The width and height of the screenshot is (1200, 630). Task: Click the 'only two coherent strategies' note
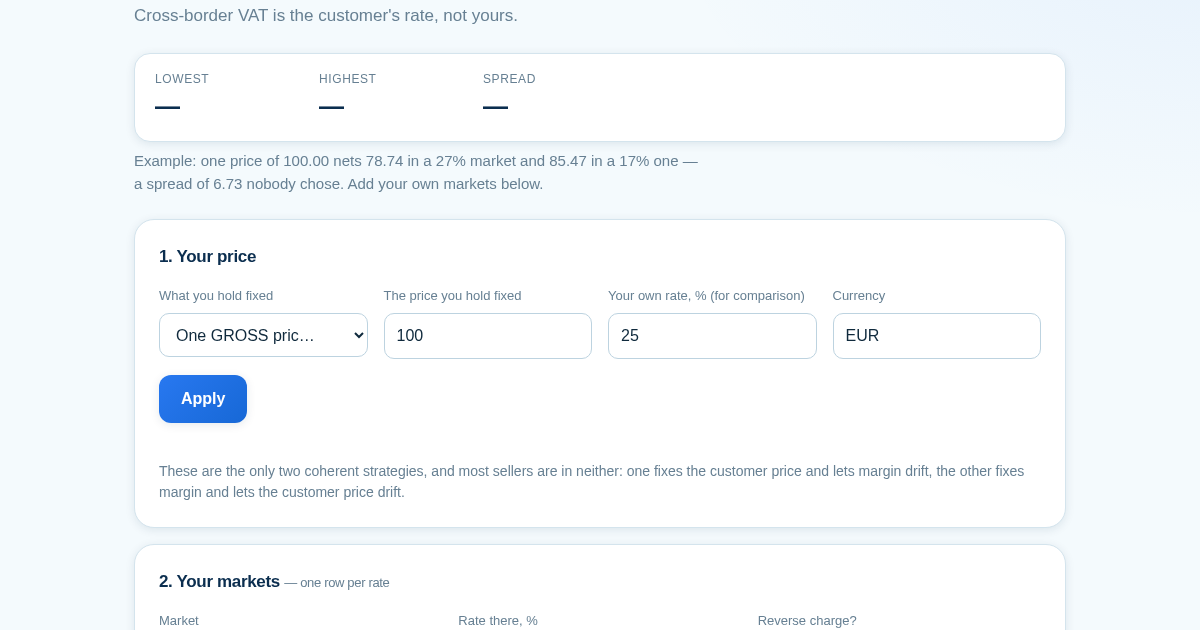[x=592, y=481]
